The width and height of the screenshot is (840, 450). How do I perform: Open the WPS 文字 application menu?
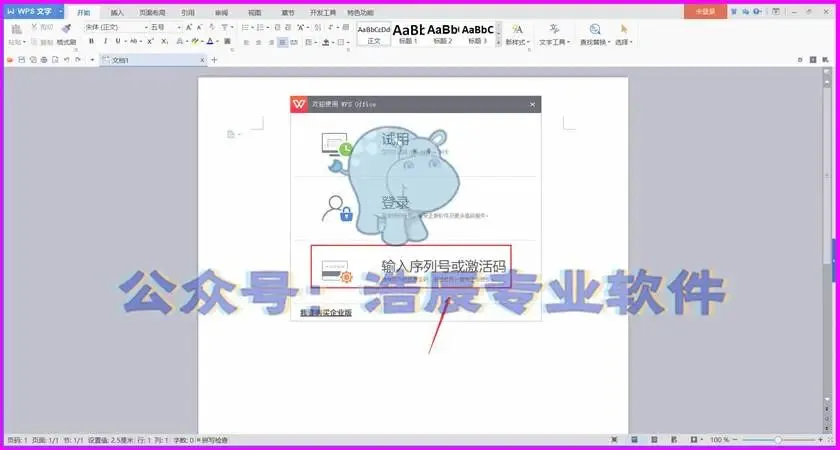point(34,11)
